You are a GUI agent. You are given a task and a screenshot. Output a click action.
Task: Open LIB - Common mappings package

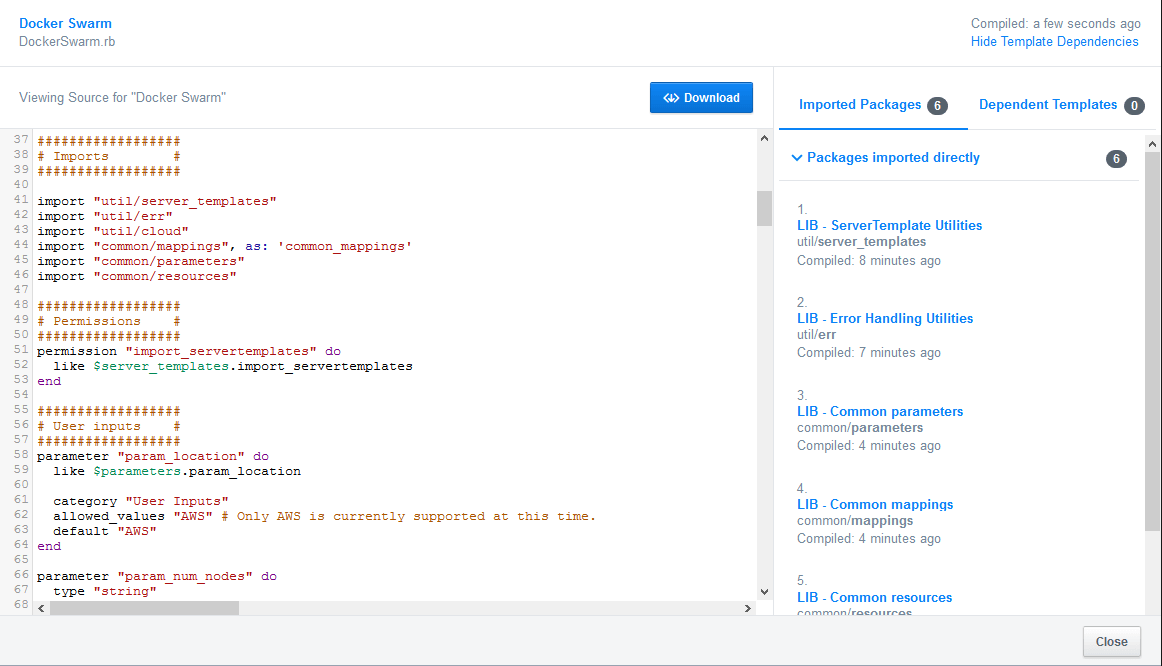coord(875,505)
